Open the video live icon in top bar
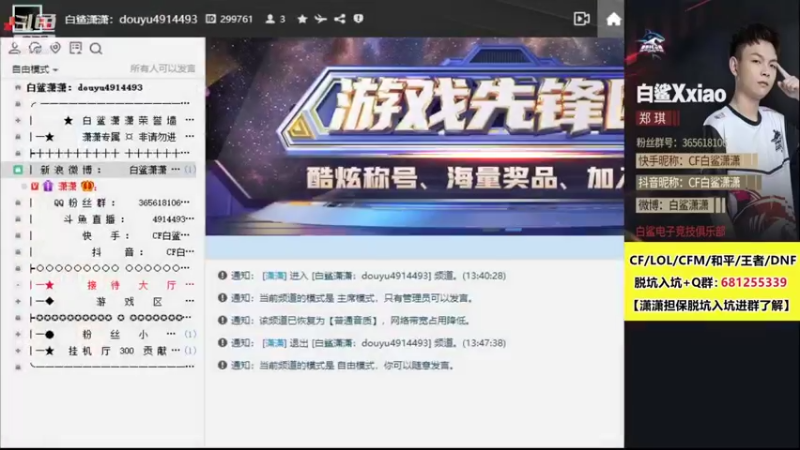The image size is (800, 450). pyautogui.click(x=582, y=19)
